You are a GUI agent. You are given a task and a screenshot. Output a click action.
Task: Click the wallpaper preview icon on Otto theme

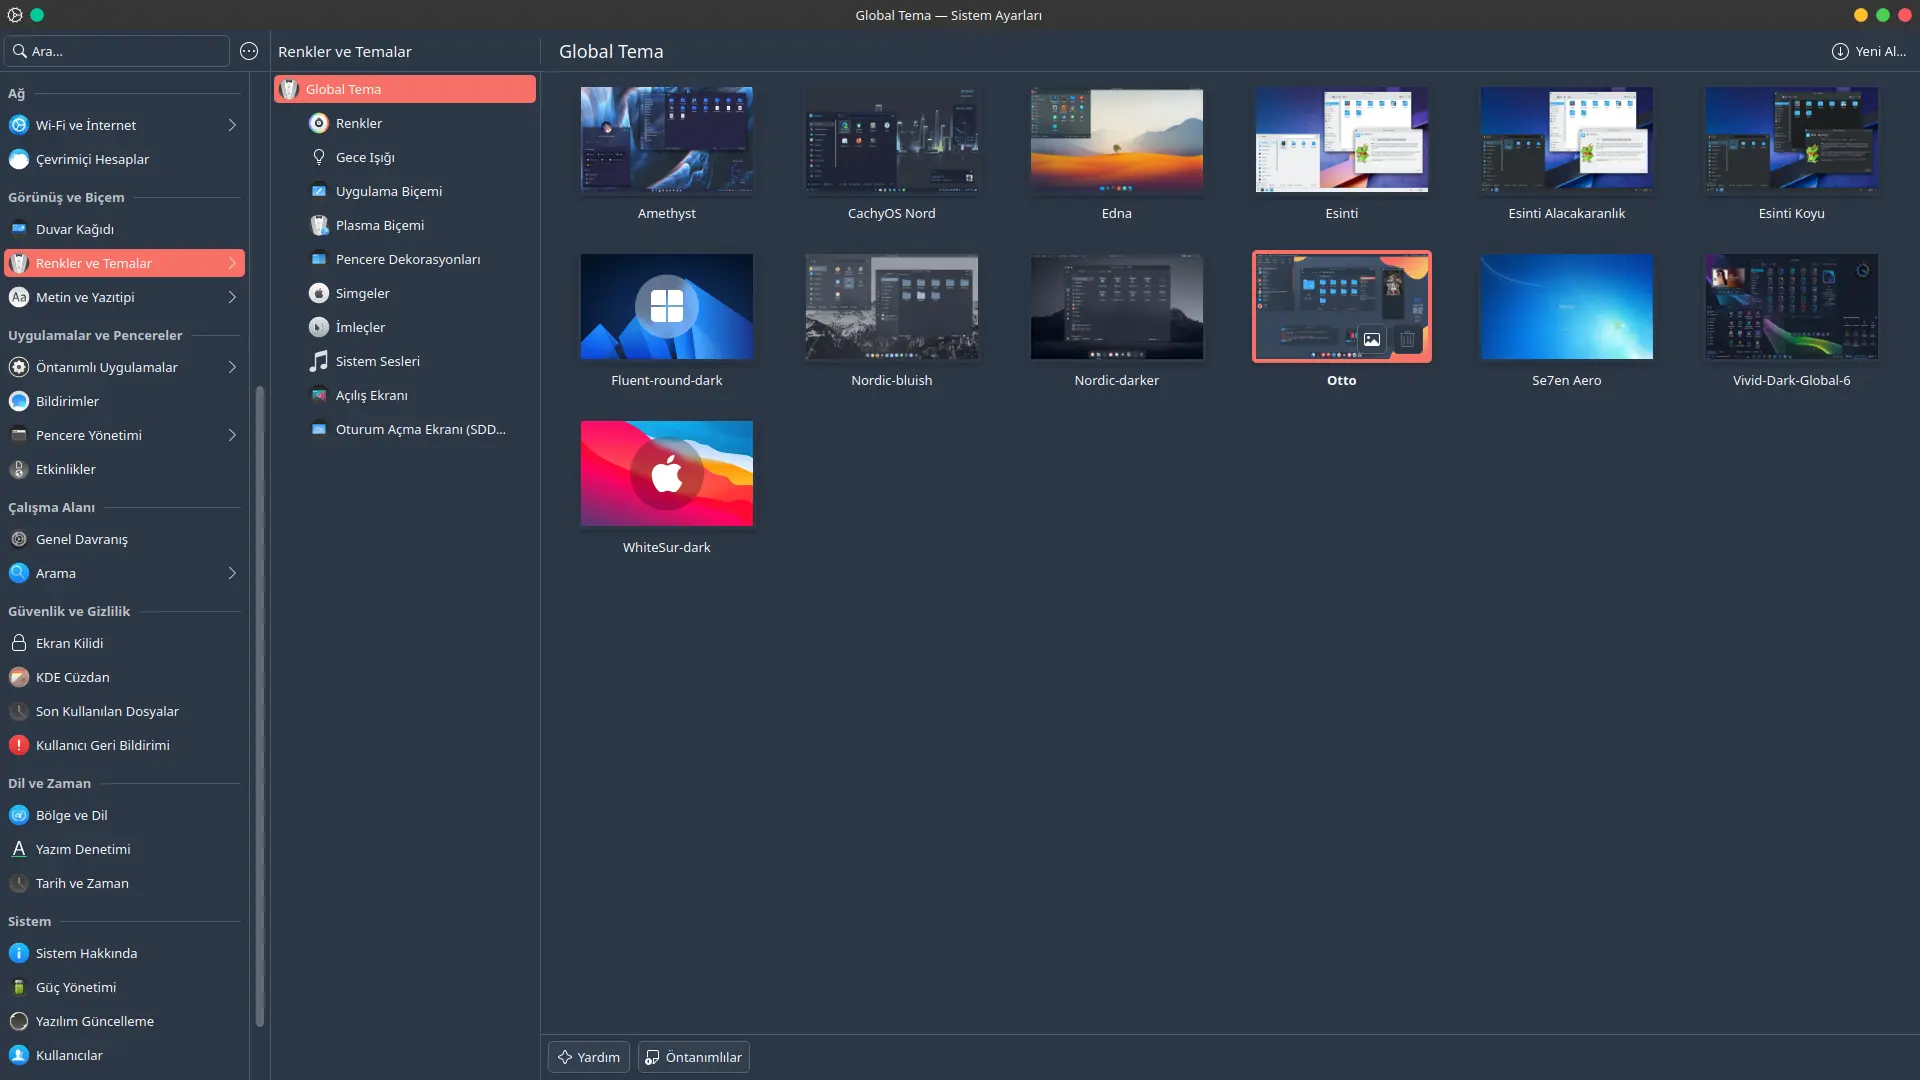pos(1372,339)
